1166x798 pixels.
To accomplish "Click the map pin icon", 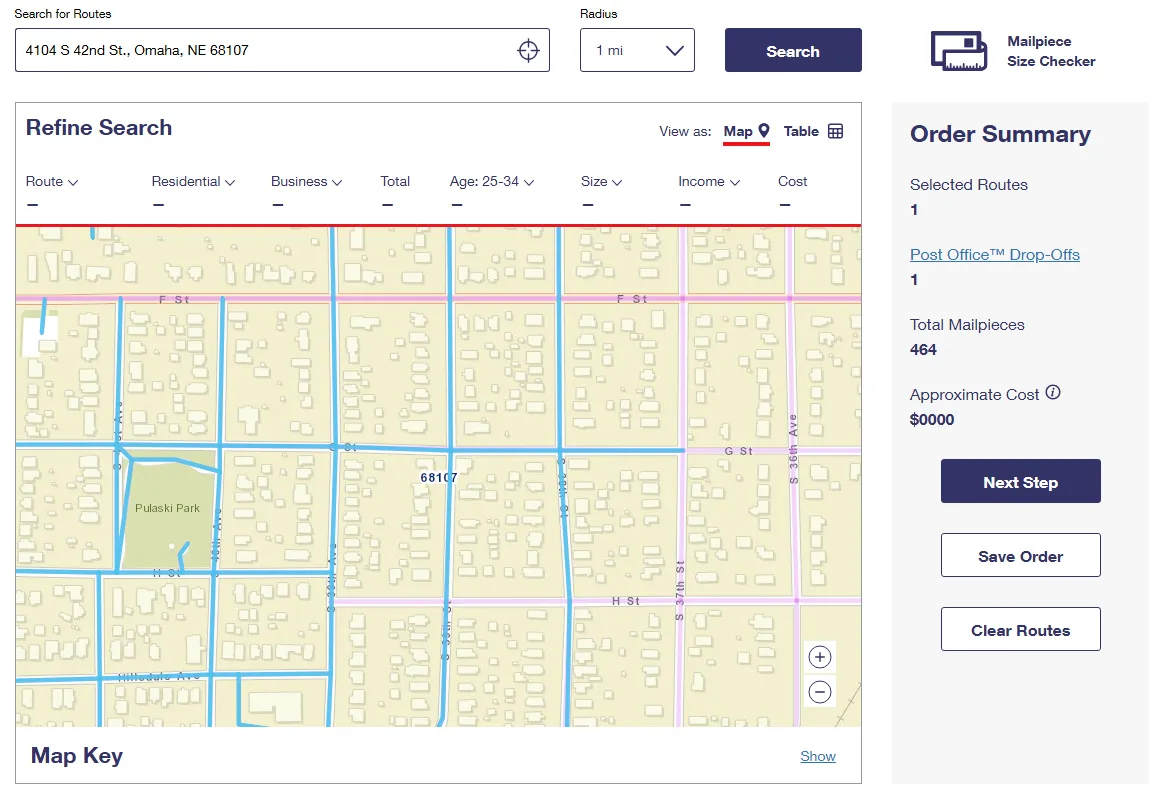I will point(764,131).
